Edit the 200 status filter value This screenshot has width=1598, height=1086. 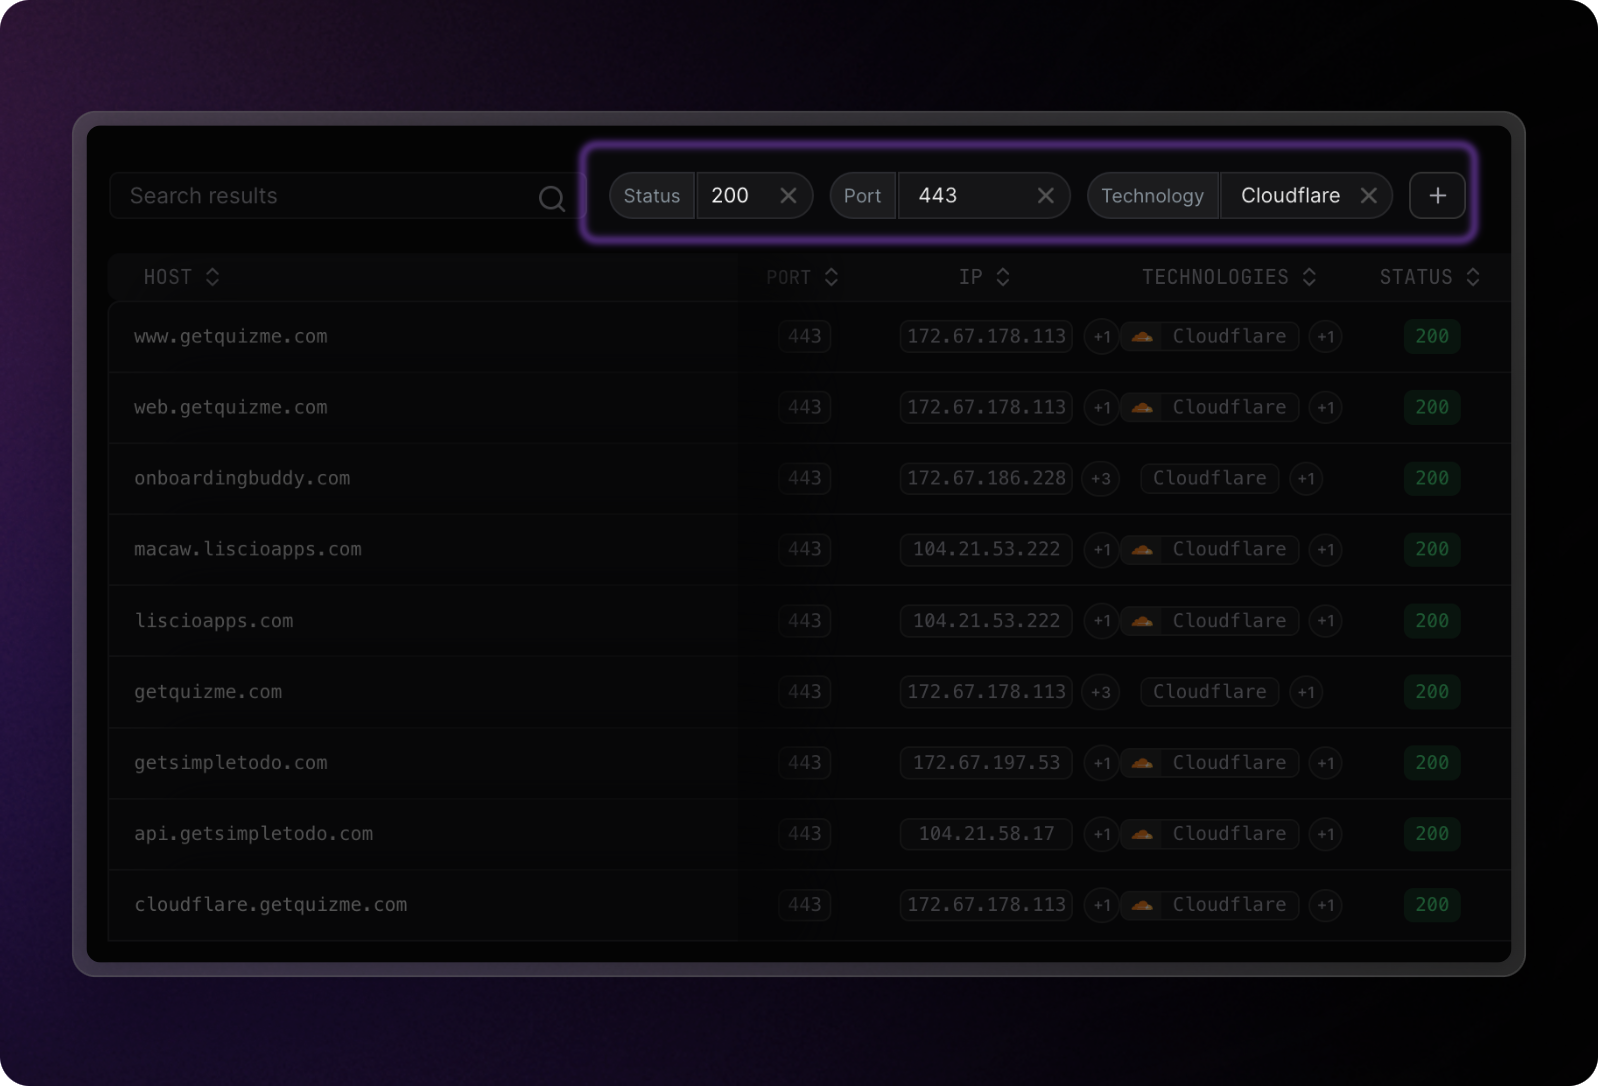point(731,196)
